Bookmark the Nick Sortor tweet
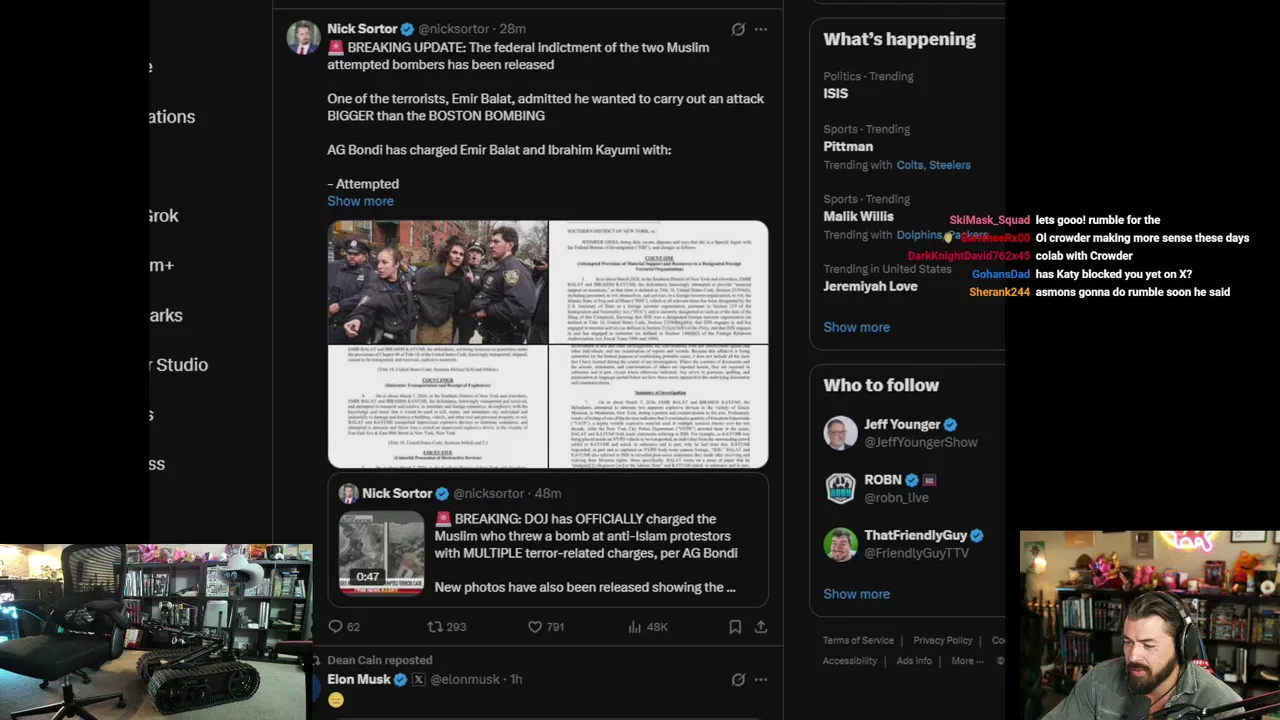The height and width of the screenshot is (720, 1280). pyautogui.click(x=735, y=627)
